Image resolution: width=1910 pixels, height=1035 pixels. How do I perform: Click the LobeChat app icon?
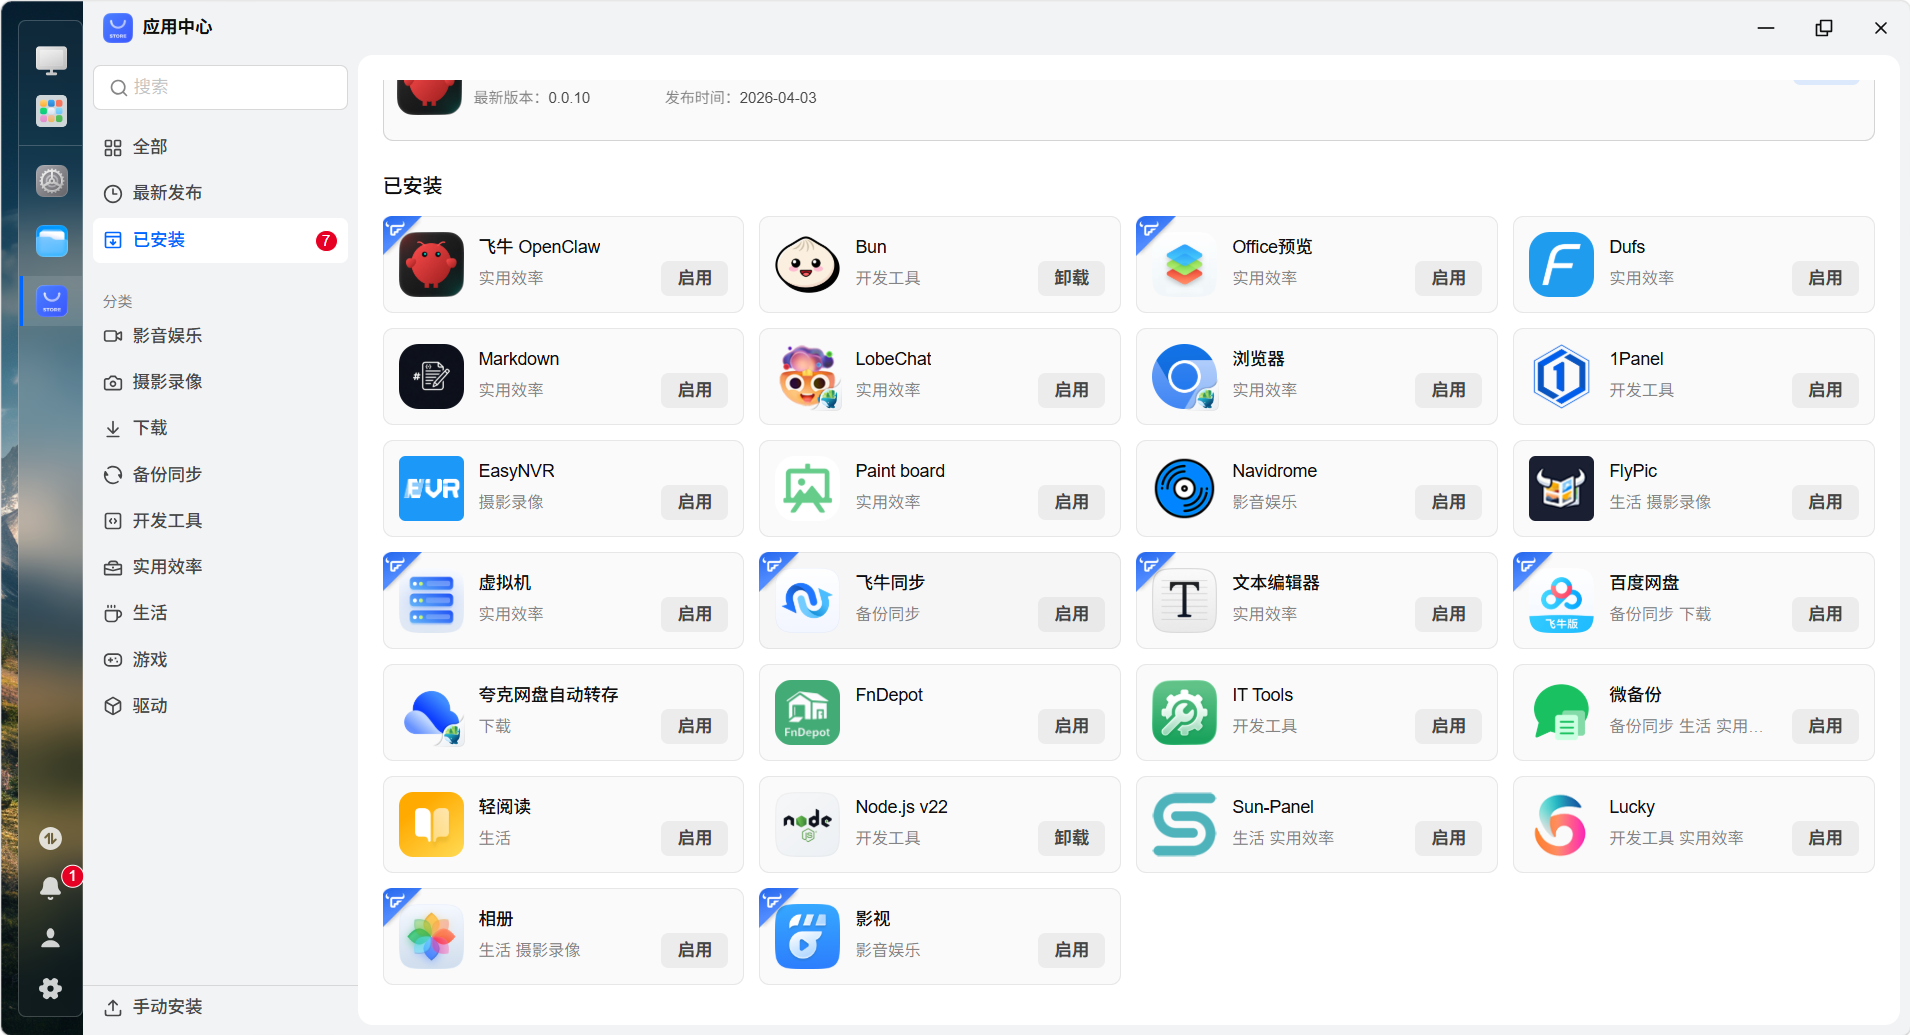pos(807,377)
